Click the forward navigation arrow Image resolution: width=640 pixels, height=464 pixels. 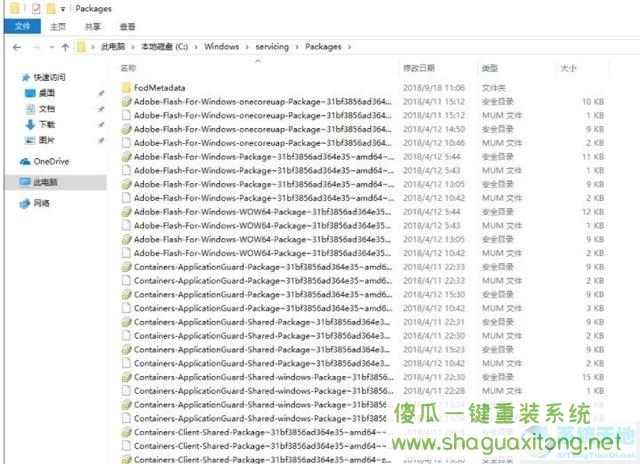[36, 47]
